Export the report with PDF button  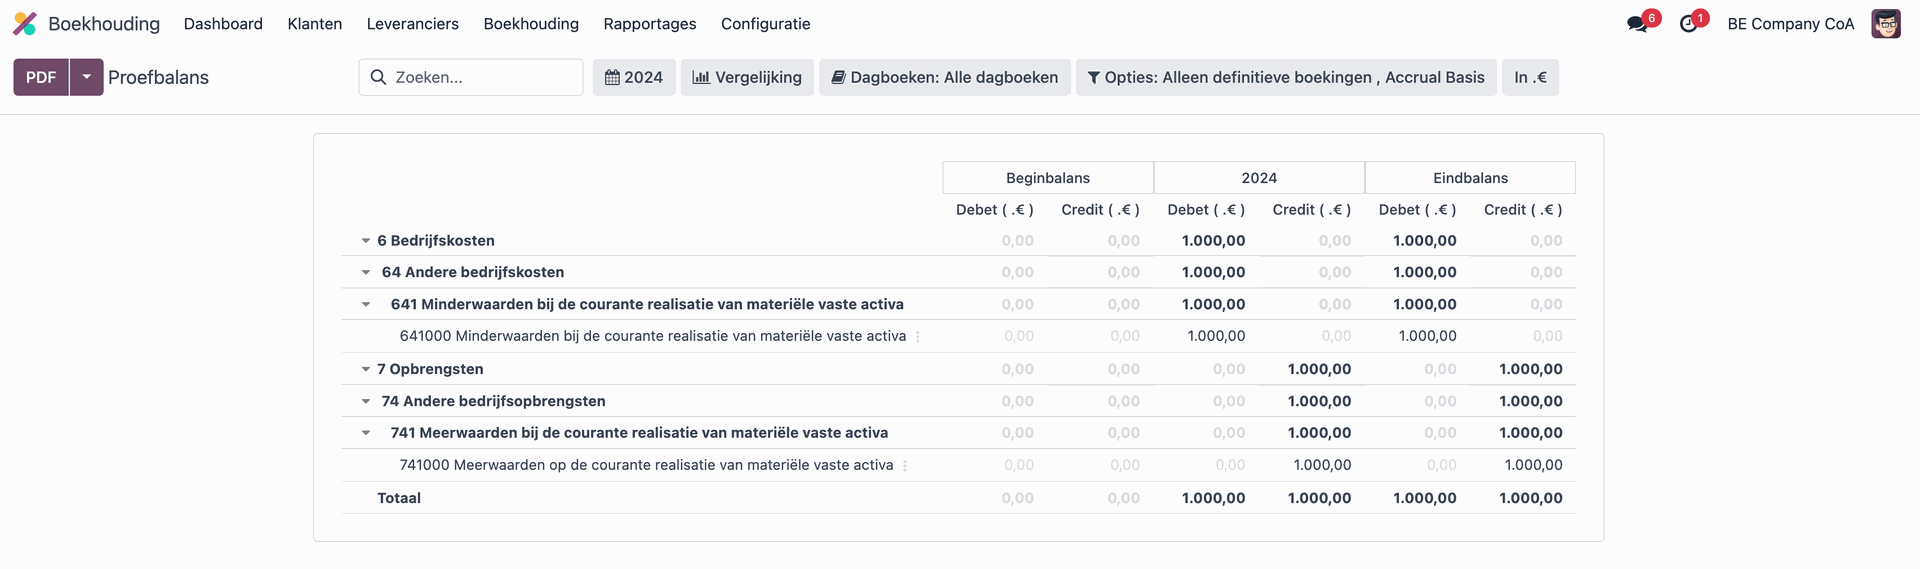[x=41, y=77]
